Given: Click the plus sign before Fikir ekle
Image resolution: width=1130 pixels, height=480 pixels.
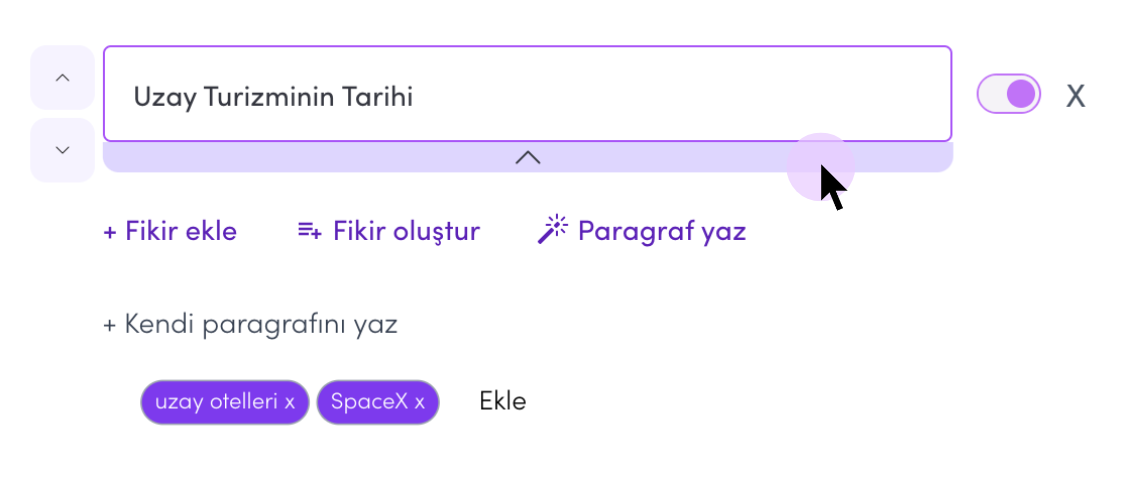Looking at the screenshot, I should click(x=110, y=232).
